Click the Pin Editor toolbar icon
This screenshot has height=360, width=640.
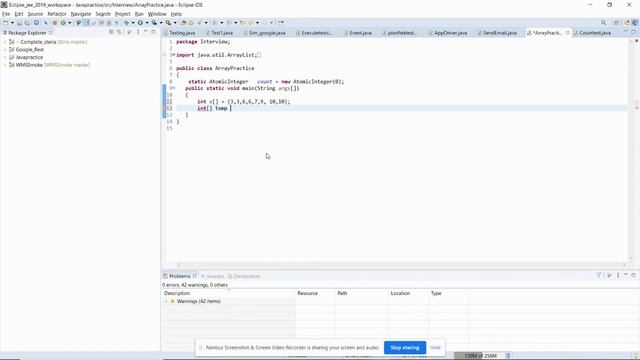click(281, 23)
